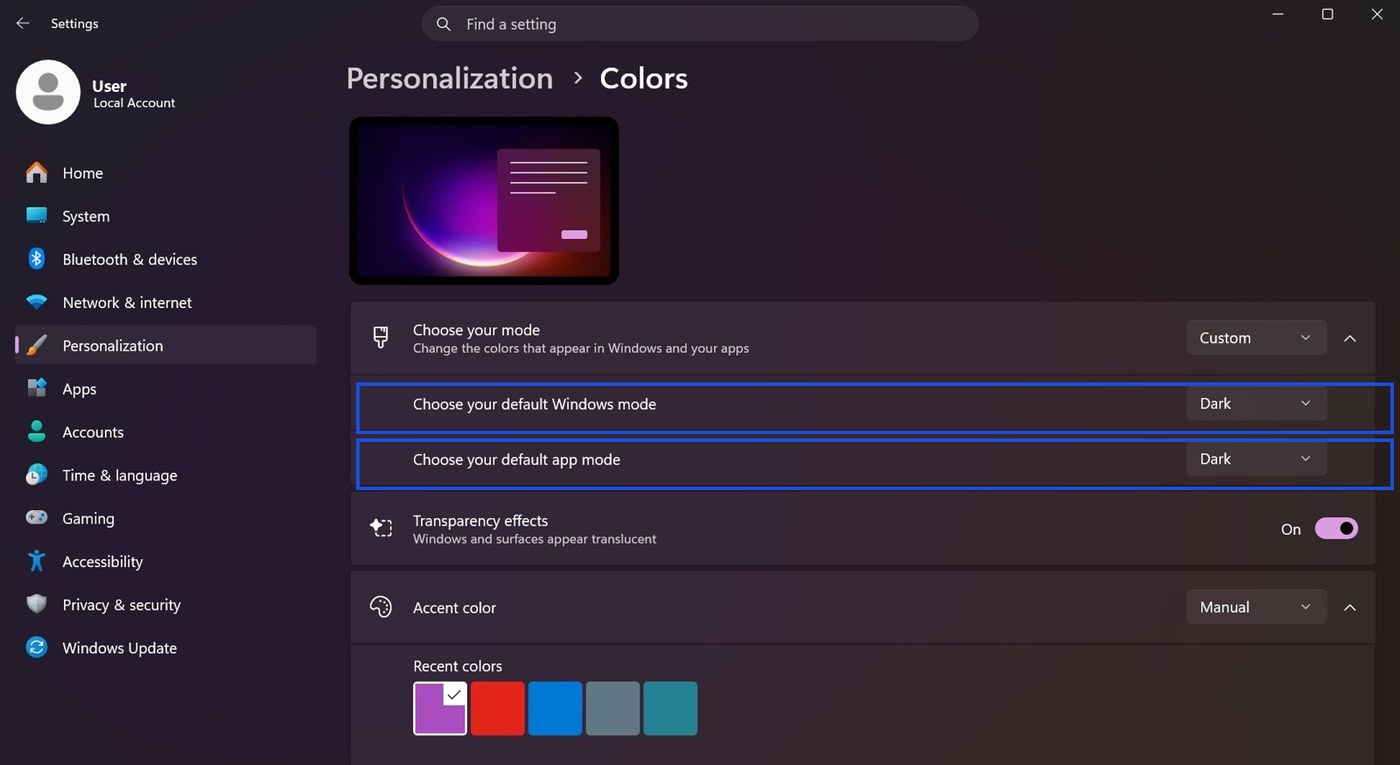Collapse the Accent color section
The height and width of the screenshot is (765, 1400).
coord(1350,607)
